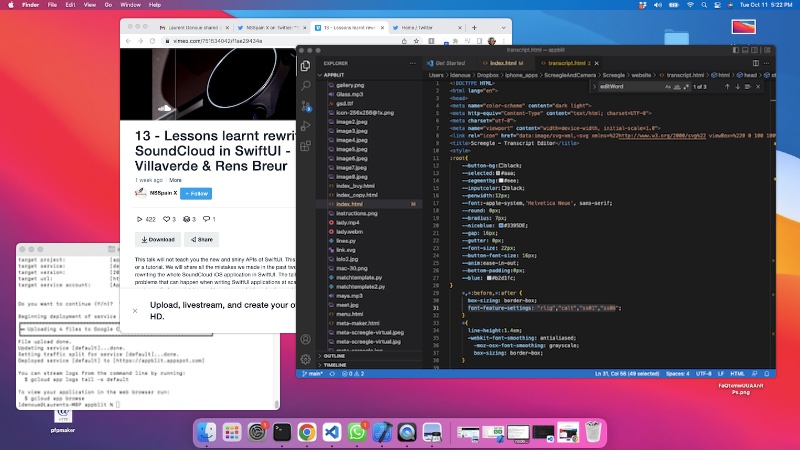Image resolution: width=800 pixels, height=450 pixels.
Task: Click the likes heart icon on Vimeo page
Action: [166, 219]
